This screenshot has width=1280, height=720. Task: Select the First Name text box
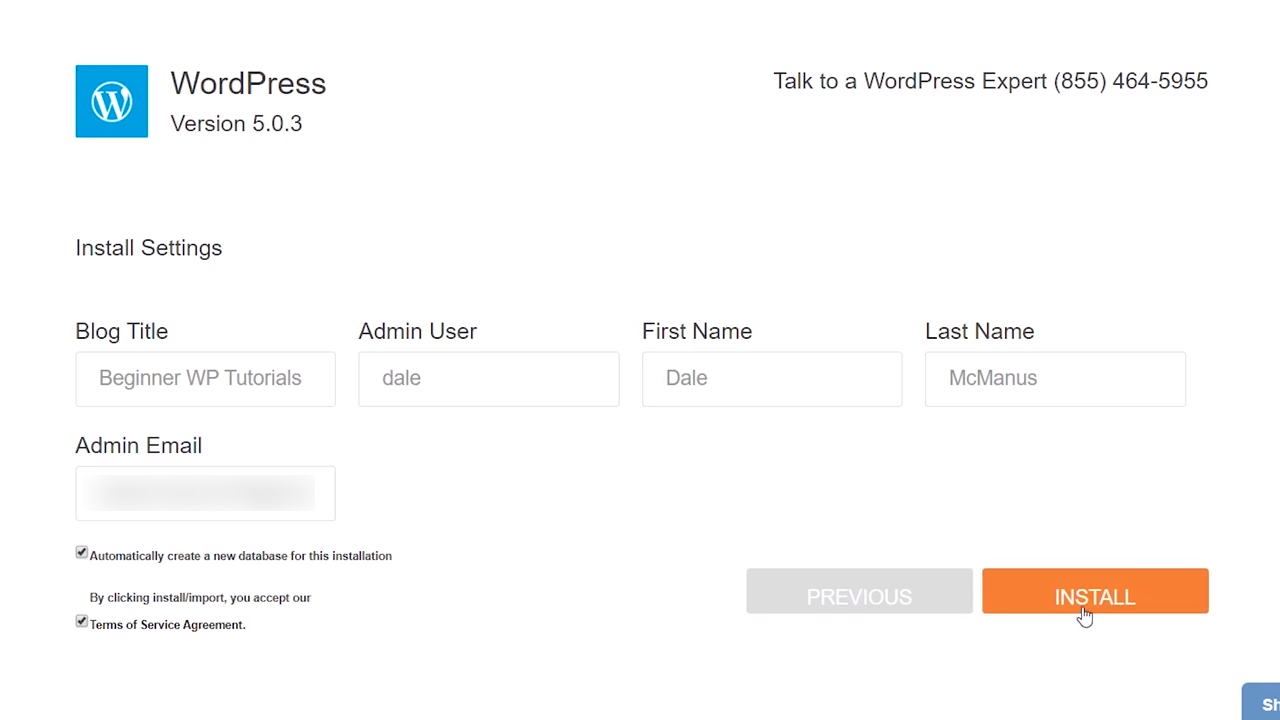(x=771, y=379)
